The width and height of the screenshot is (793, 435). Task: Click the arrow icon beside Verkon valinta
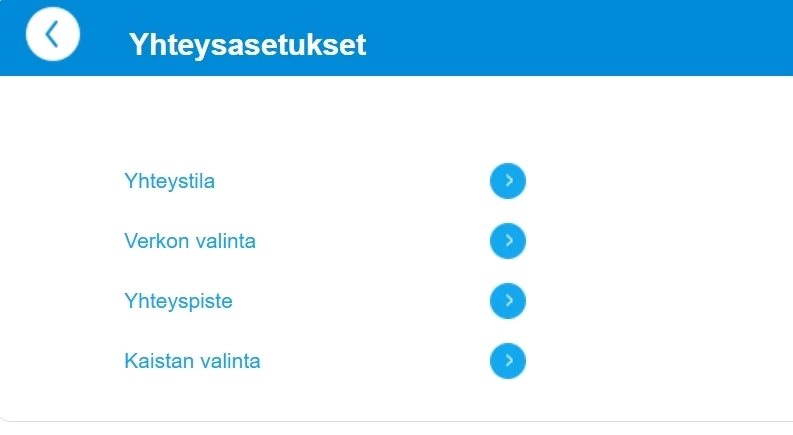coord(508,241)
